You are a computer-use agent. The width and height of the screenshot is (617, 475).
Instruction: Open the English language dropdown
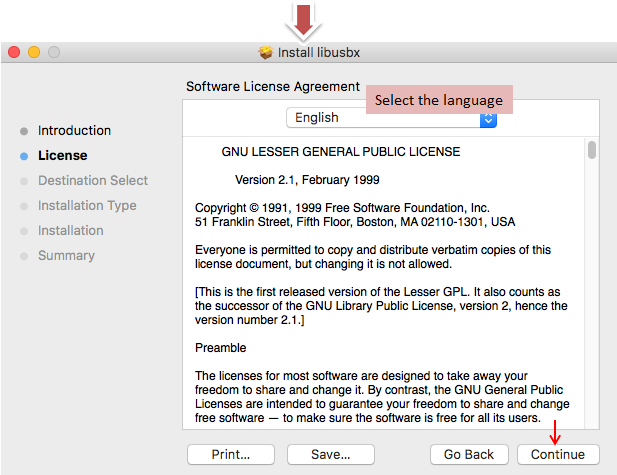coord(390,118)
